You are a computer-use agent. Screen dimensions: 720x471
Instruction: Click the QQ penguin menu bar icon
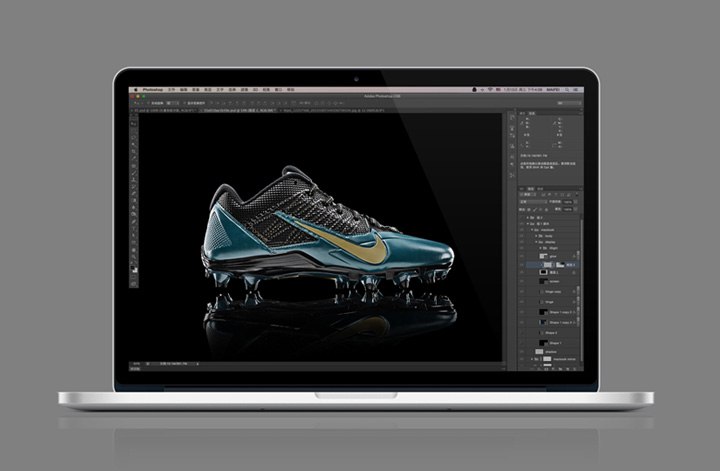click(x=474, y=90)
